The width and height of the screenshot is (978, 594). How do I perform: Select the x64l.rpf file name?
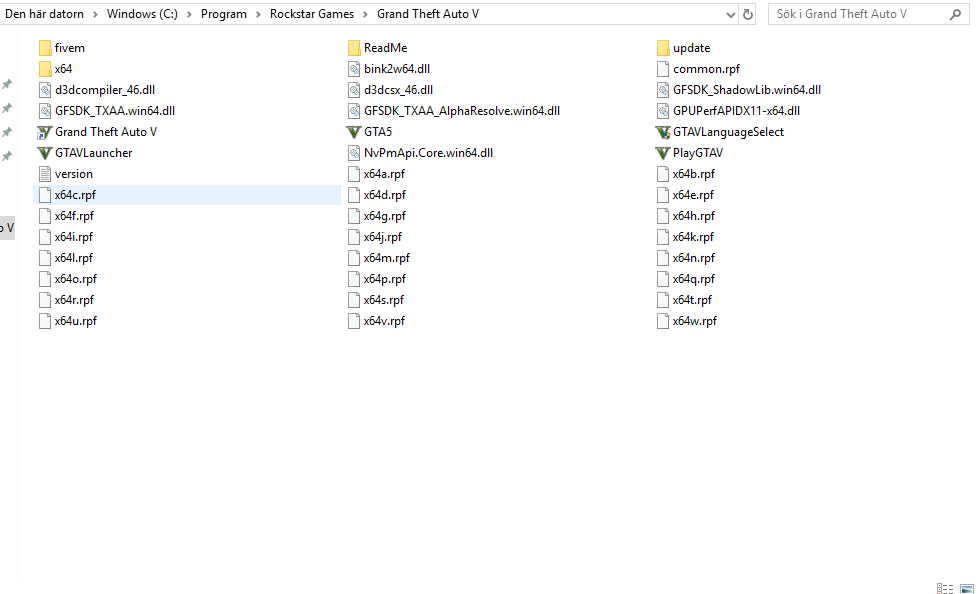pyautogui.click(x=74, y=258)
